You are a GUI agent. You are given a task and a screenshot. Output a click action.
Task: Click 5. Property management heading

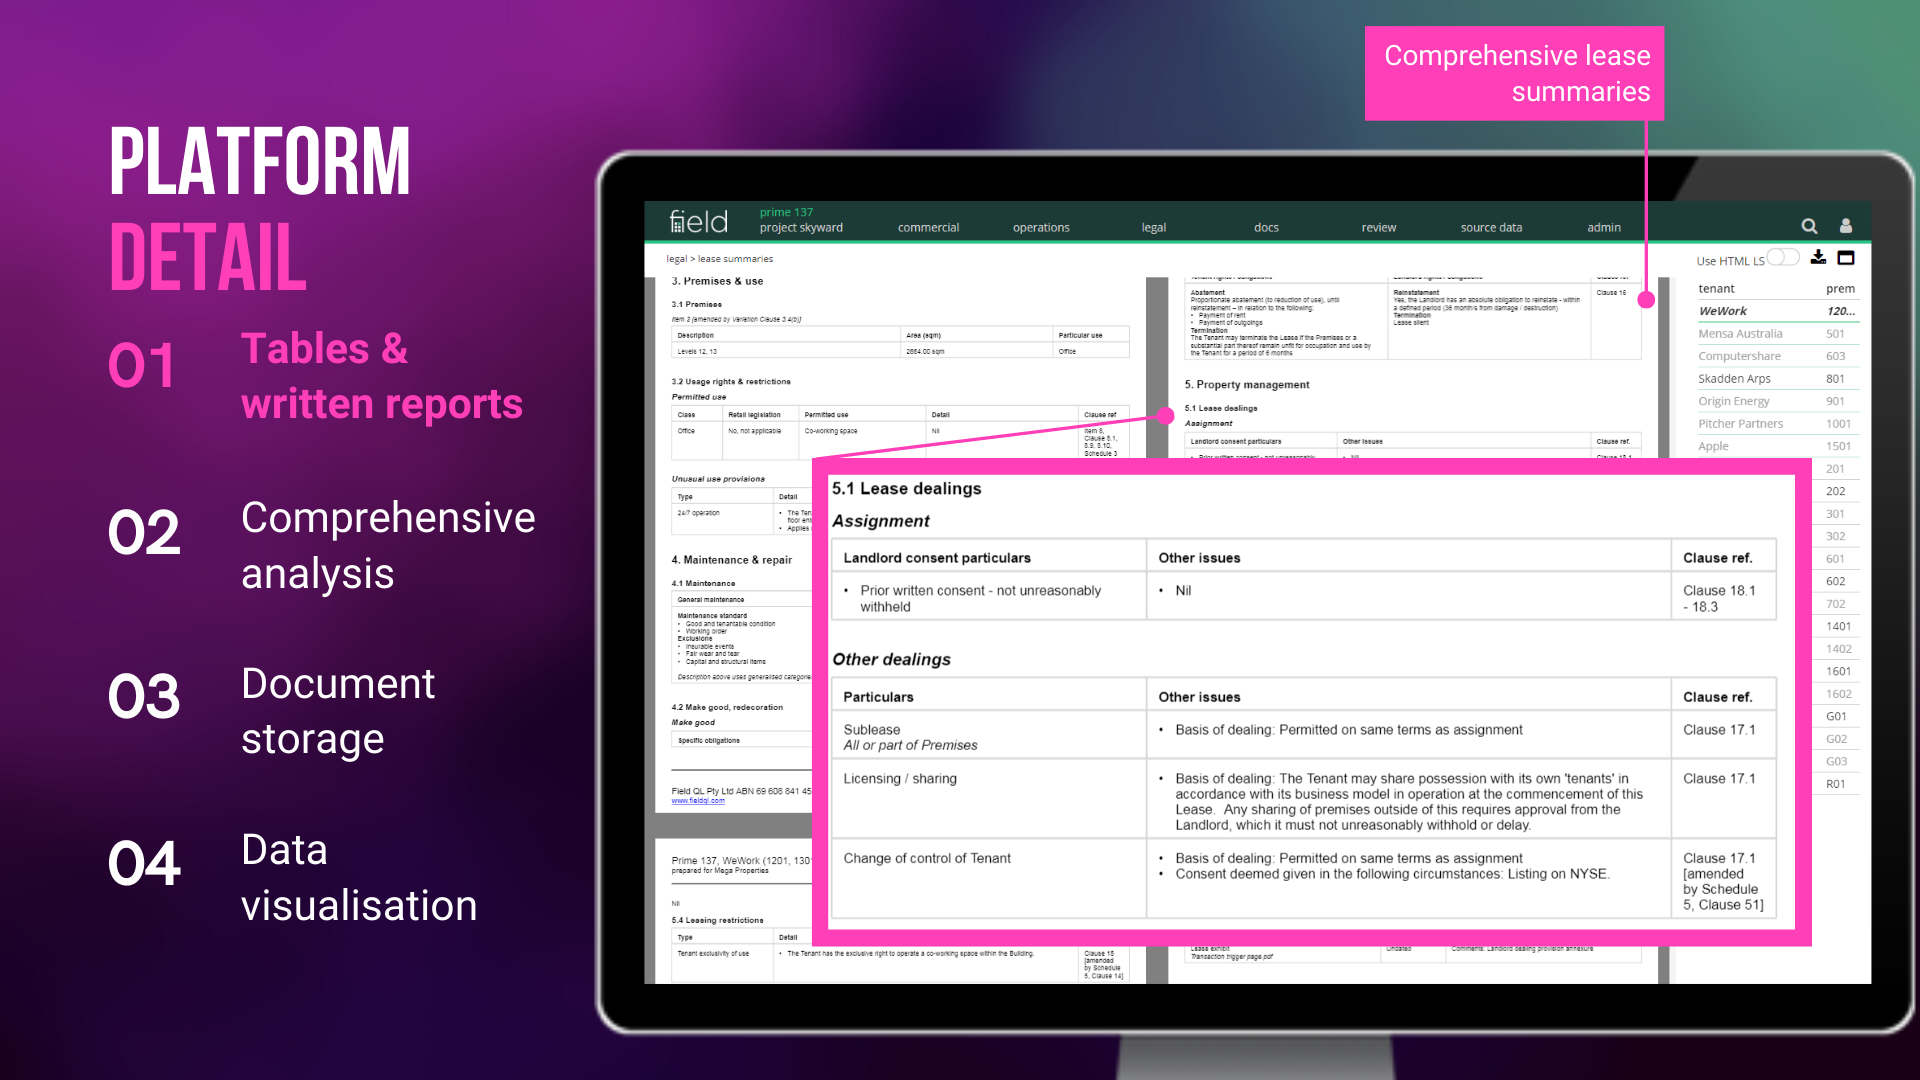pyautogui.click(x=1246, y=385)
